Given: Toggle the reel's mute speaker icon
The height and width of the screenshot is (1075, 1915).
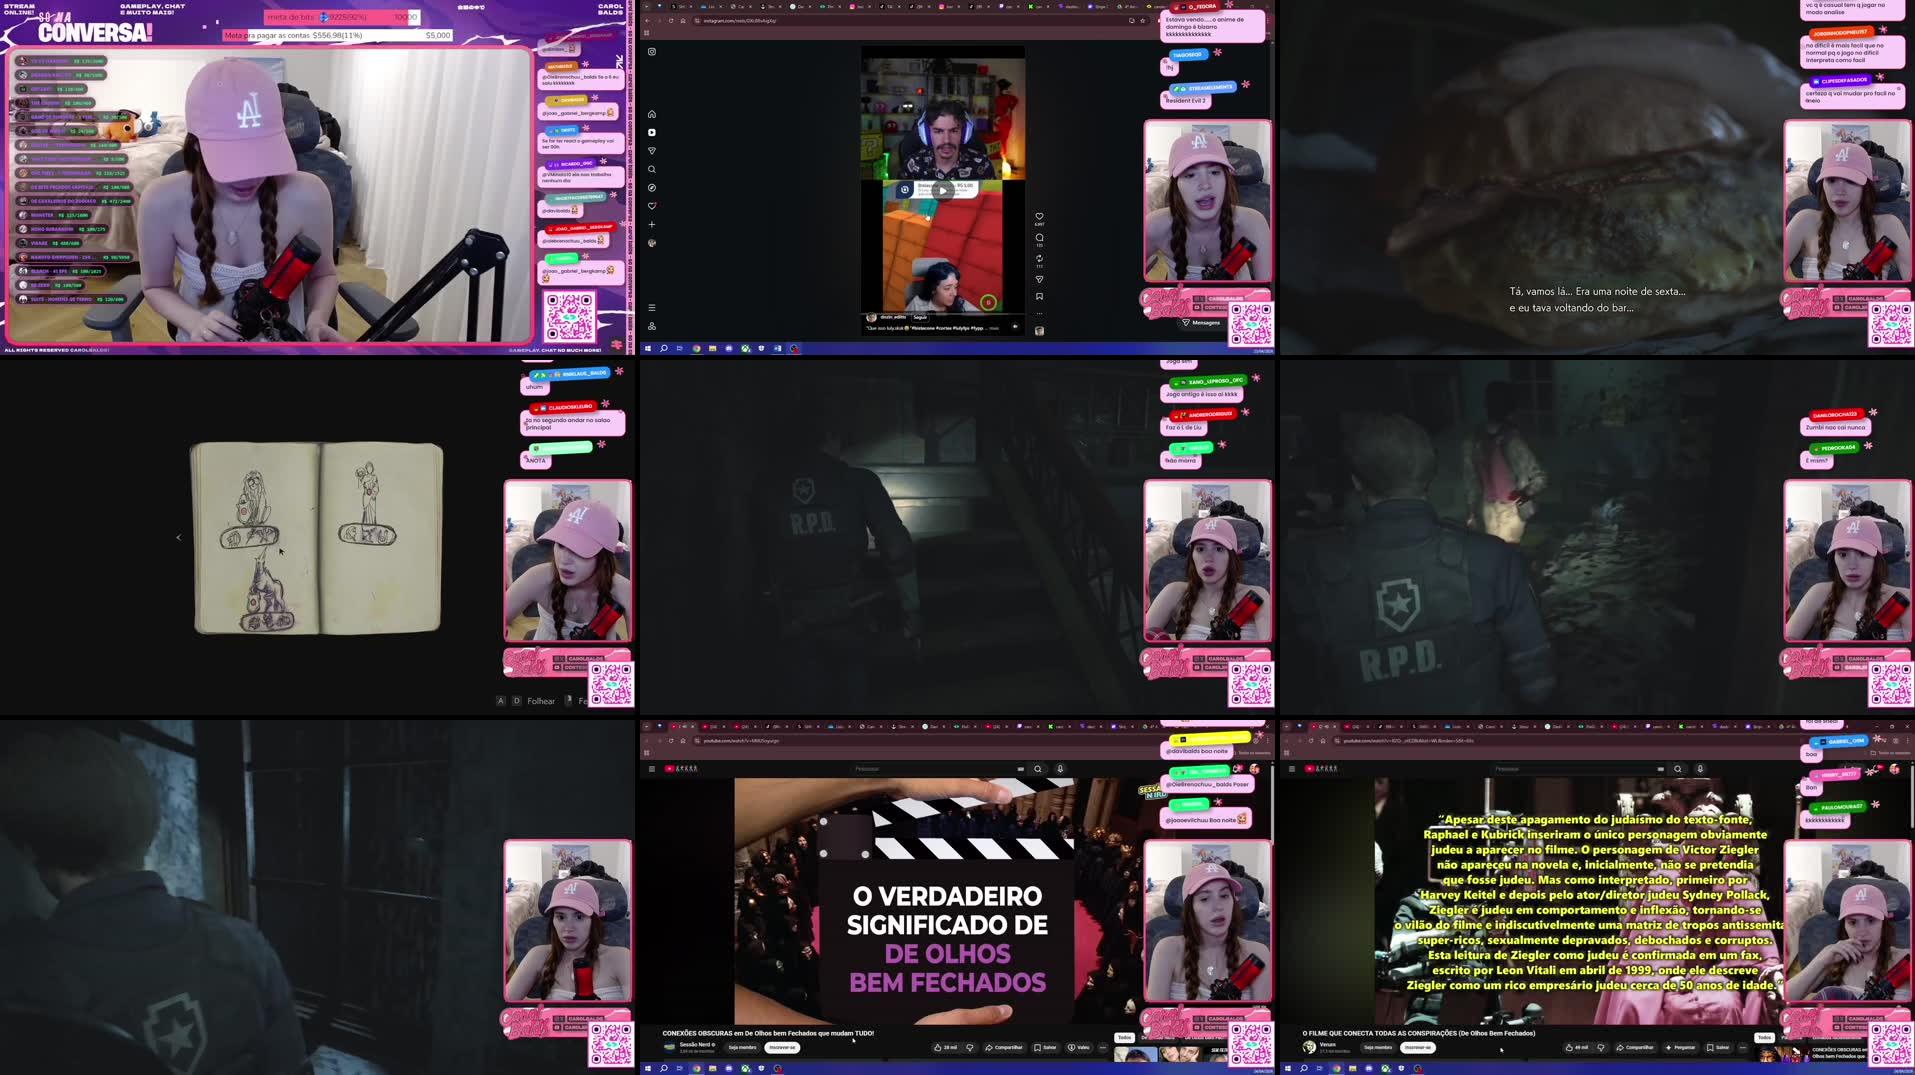Looking at the screenshot, I should pyautogui.click(x=1015, y=326).
